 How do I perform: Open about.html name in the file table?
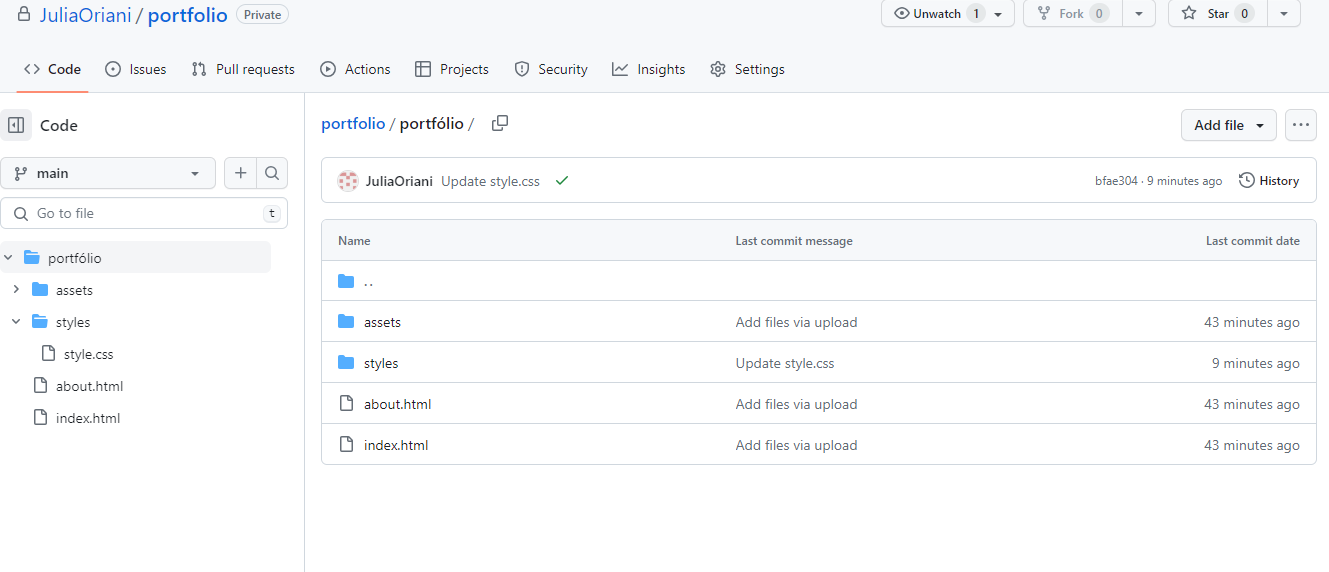[x=398, y=404]
